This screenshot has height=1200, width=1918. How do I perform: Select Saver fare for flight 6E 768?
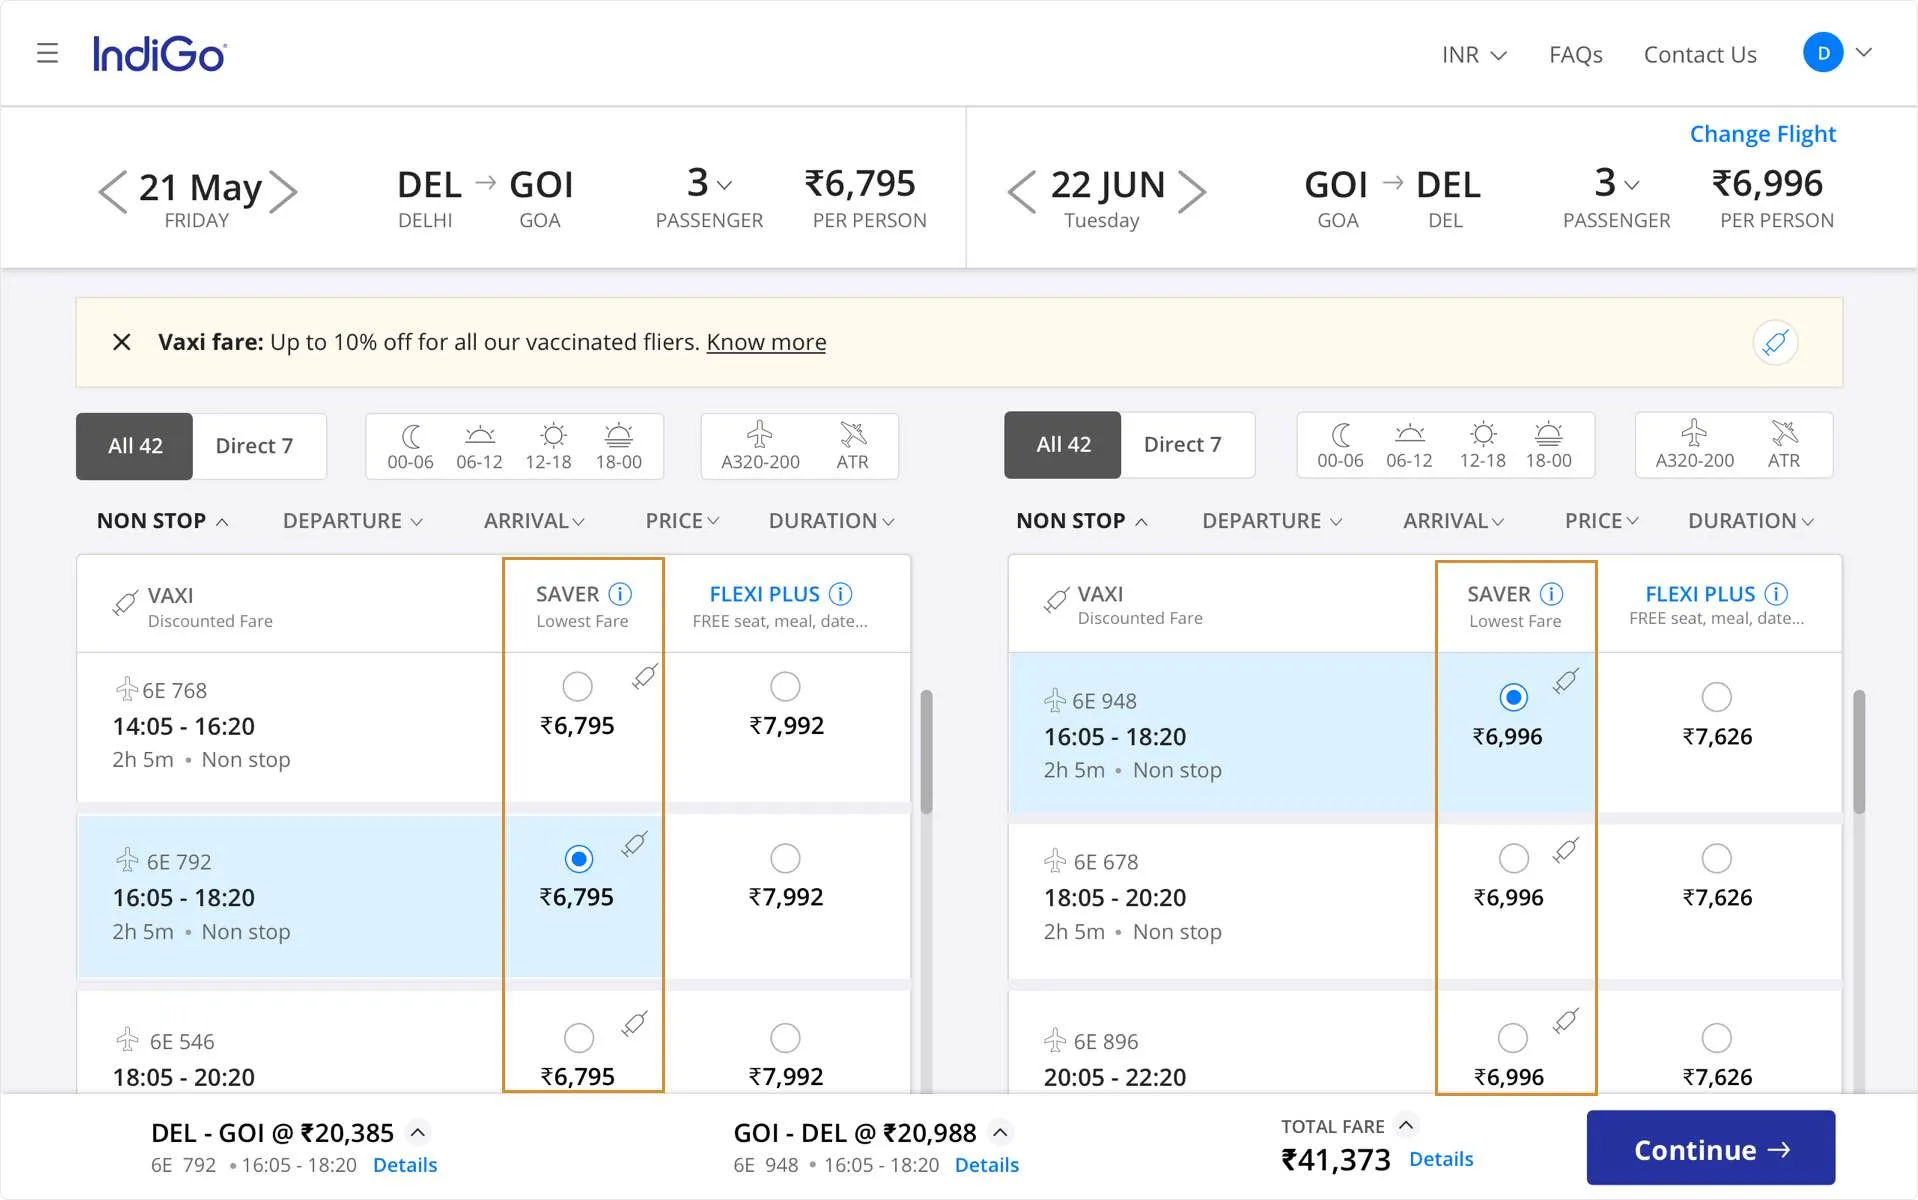578,687
